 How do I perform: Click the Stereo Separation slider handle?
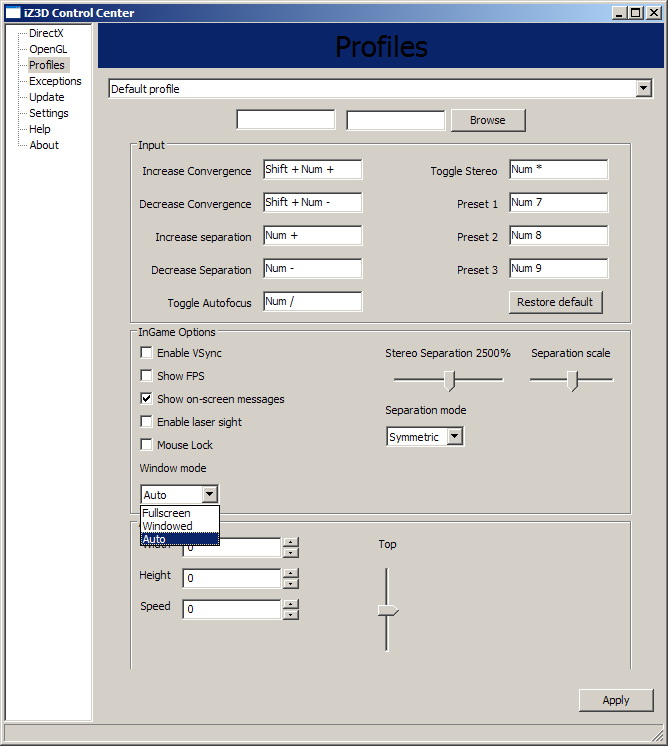pos(449,381)
